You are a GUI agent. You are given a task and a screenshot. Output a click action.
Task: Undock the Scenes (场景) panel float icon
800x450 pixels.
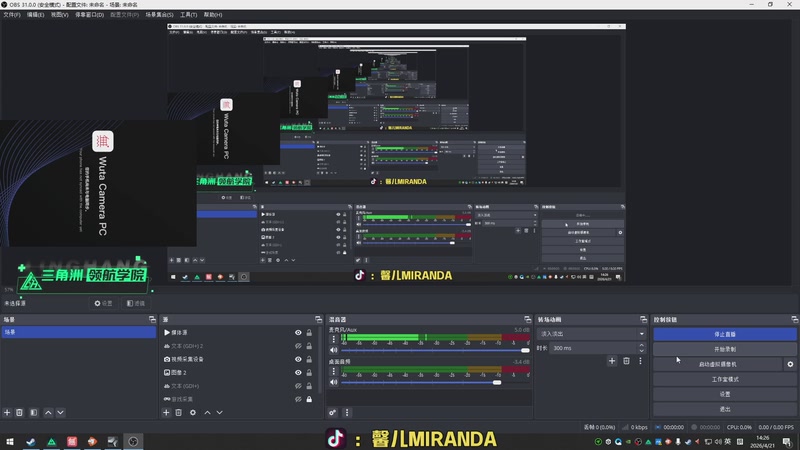tap(152, 319)
